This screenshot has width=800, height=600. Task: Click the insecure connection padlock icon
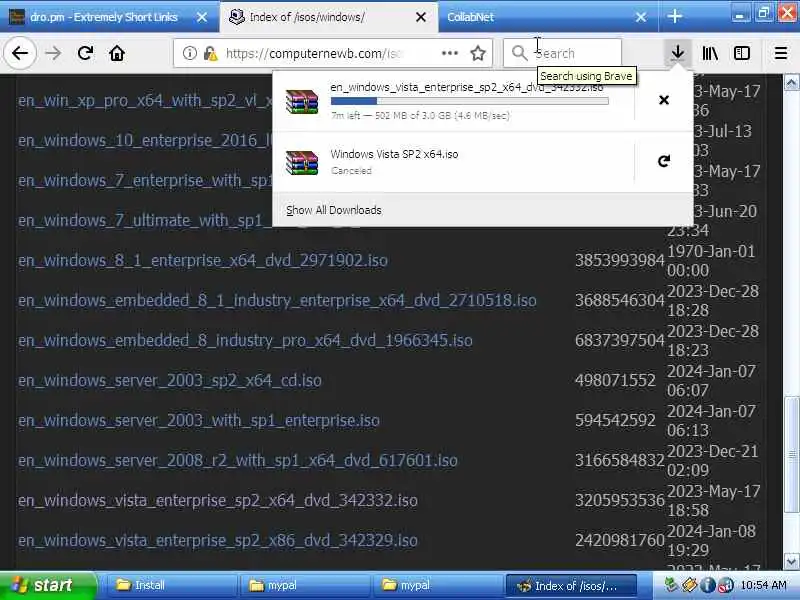pos(210,53)
